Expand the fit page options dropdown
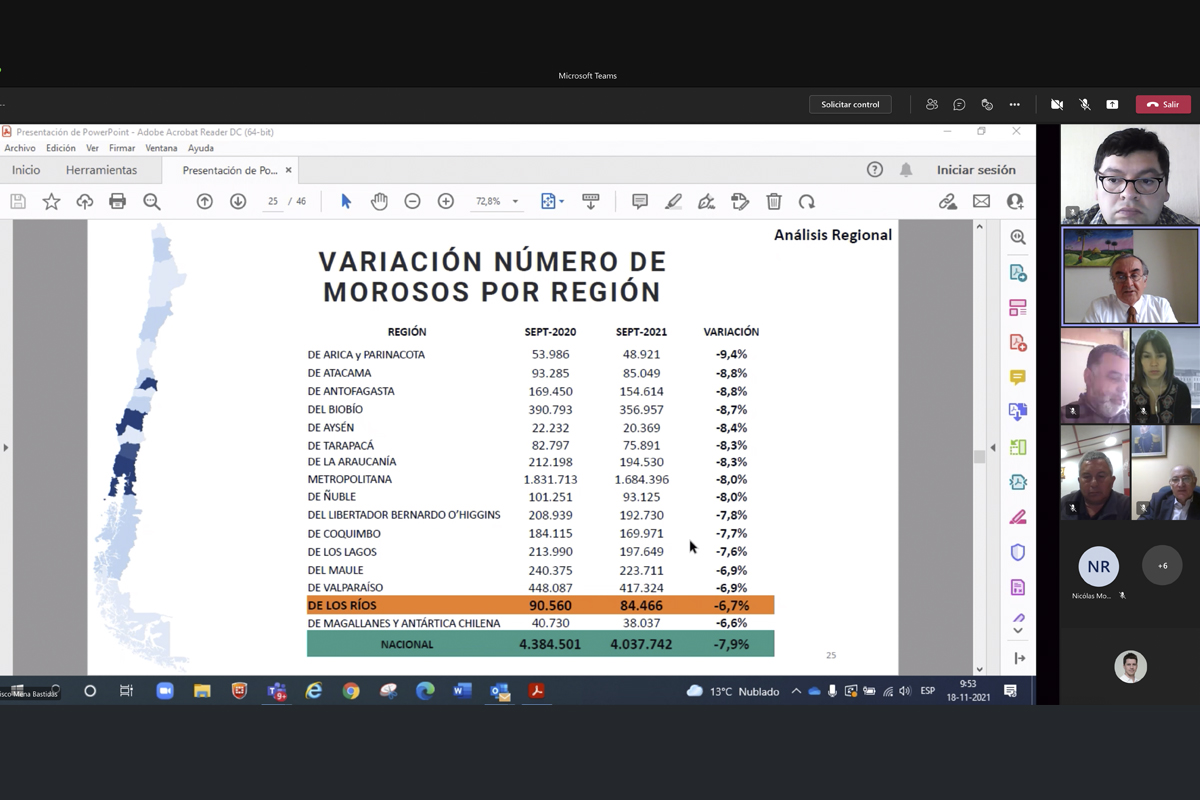The image size is (1200, 800). tap(561, 202)
